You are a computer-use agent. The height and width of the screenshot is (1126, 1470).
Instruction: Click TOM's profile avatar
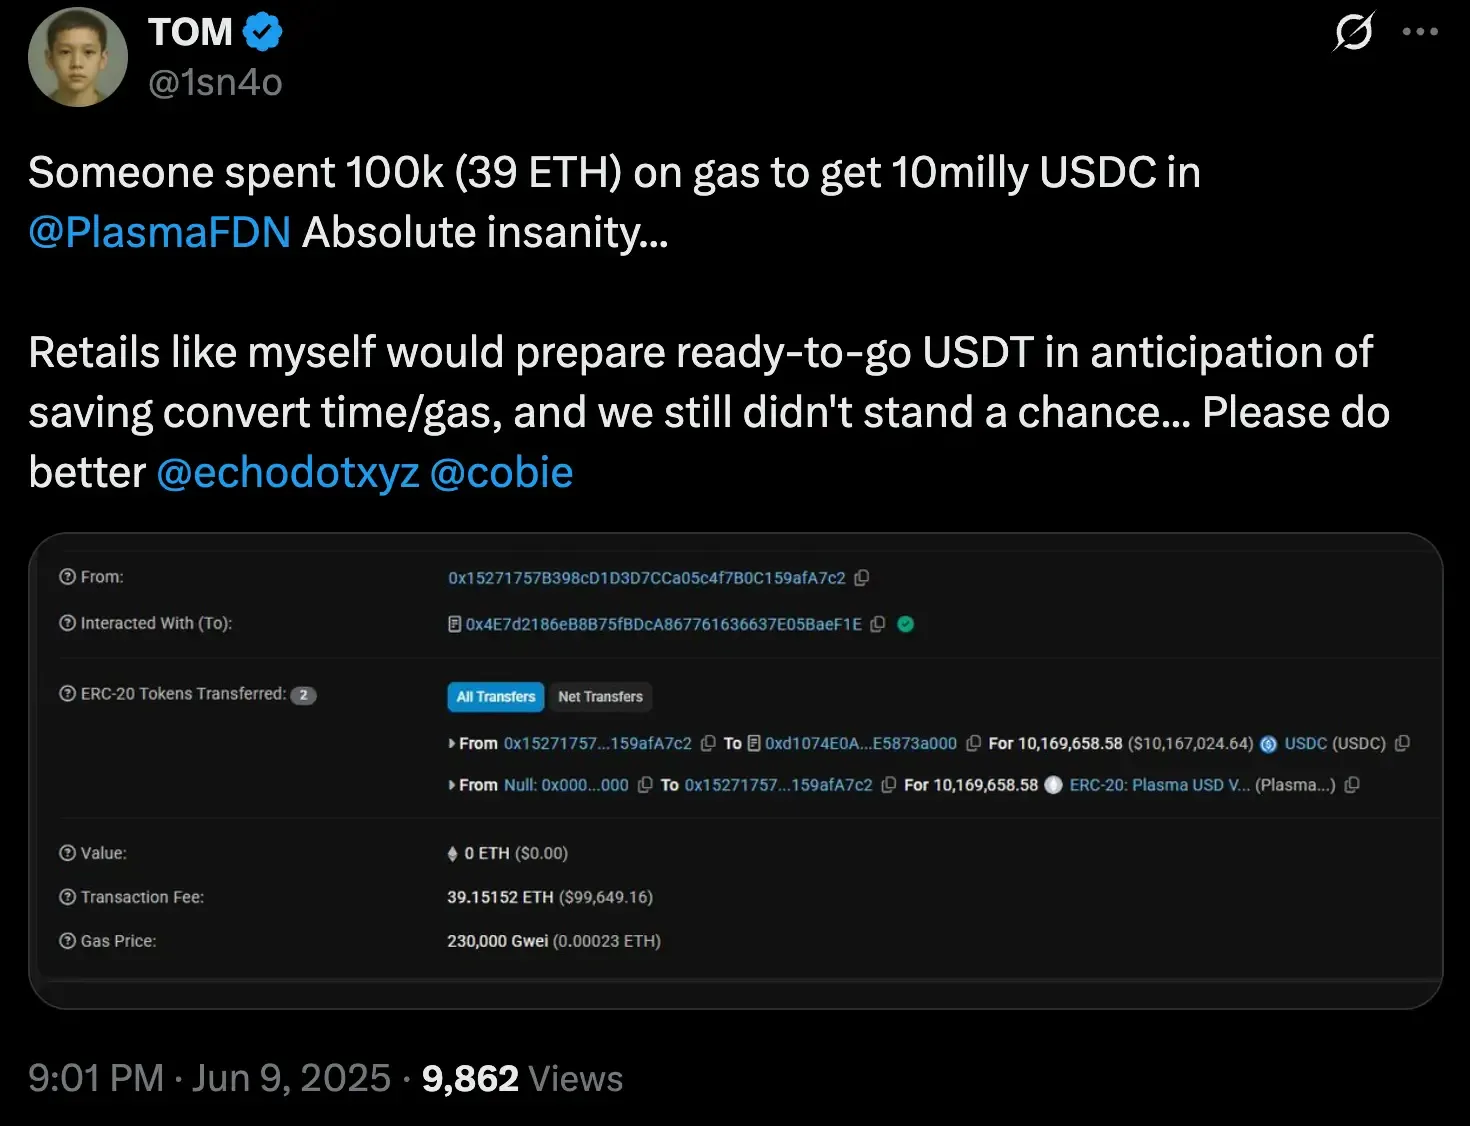[x=78, y=57]
